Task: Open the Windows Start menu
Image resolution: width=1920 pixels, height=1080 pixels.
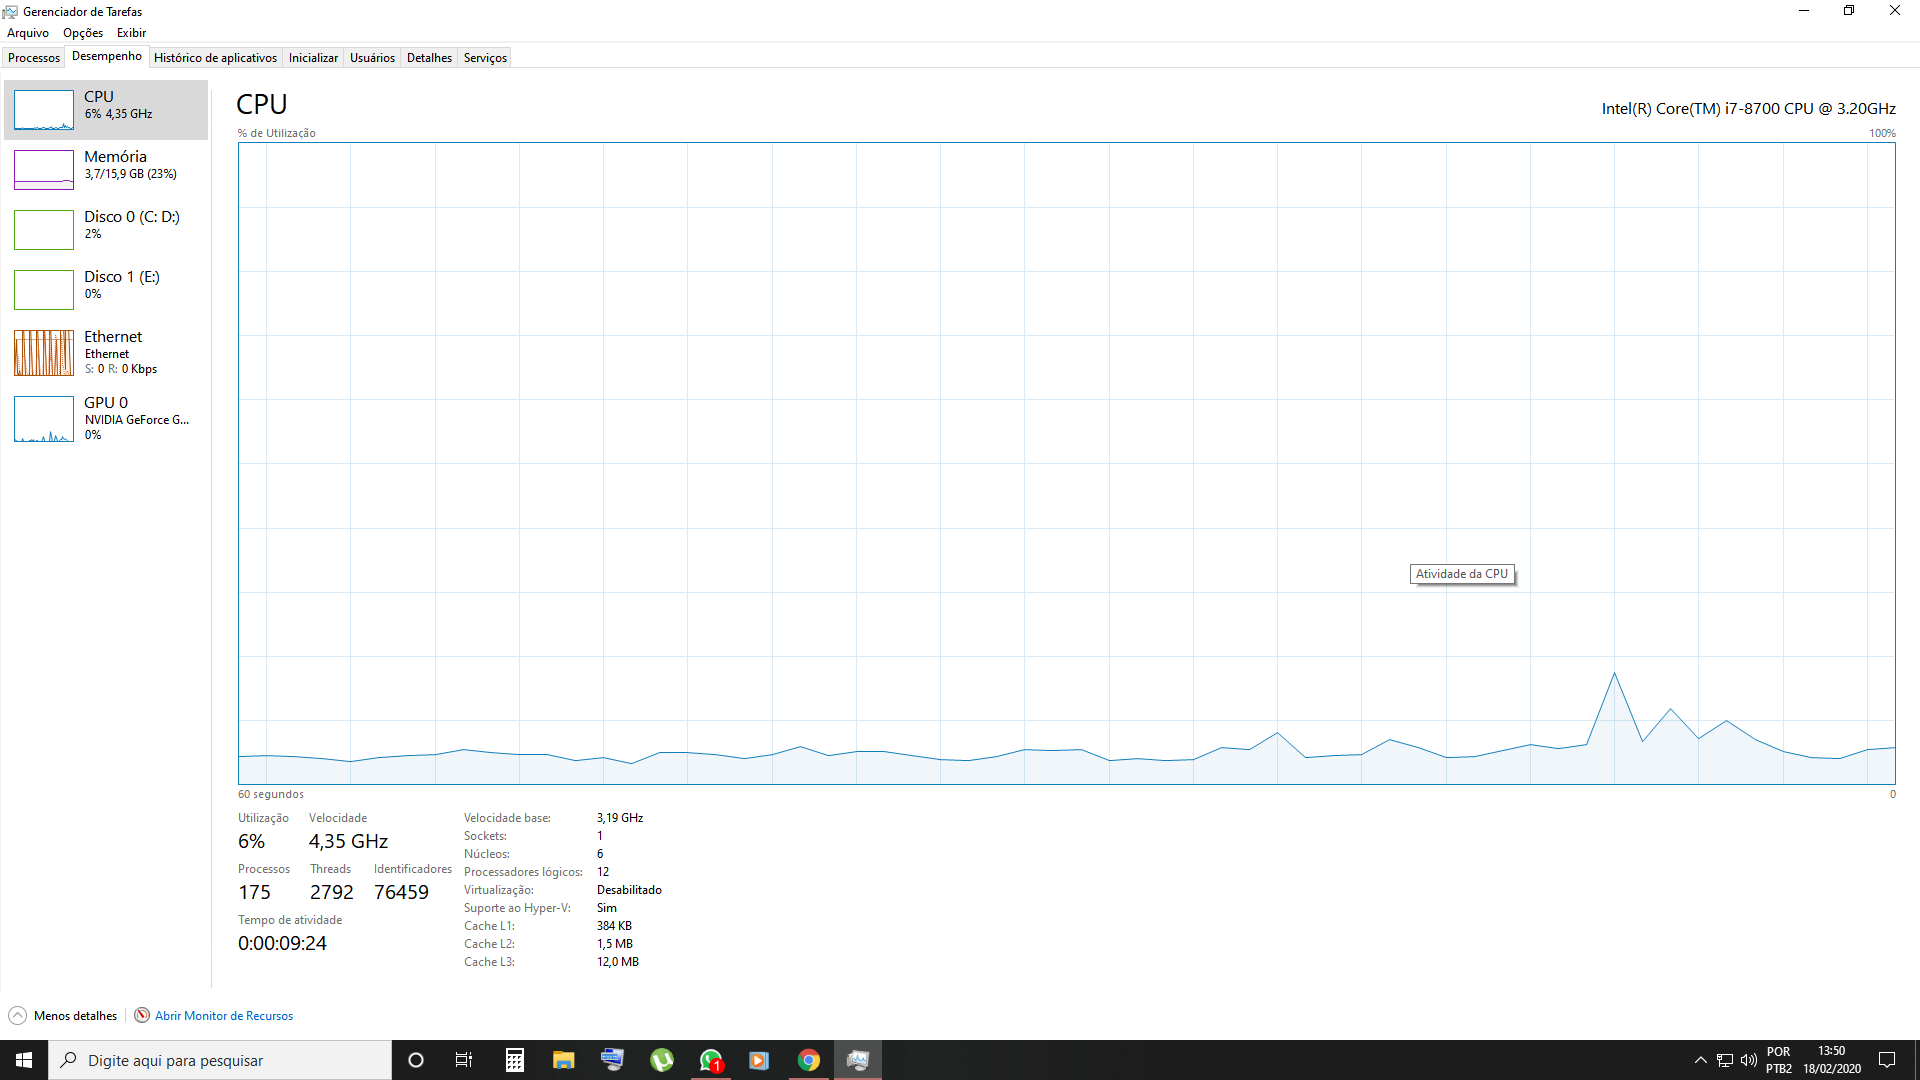Action: click(x=24, y=1060)
